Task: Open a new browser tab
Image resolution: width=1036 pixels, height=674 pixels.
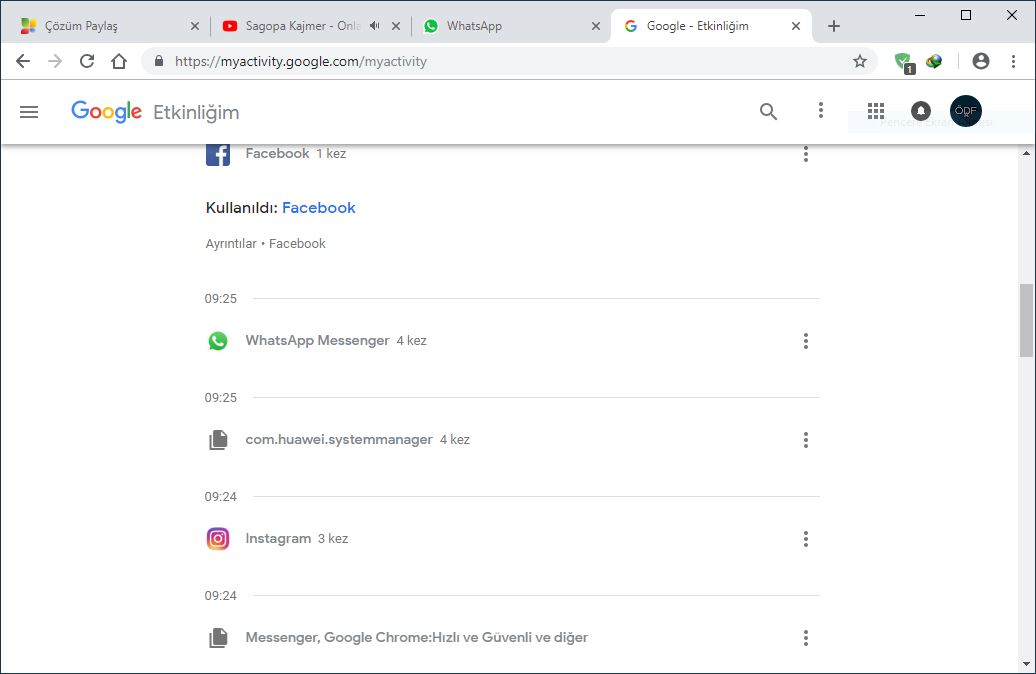Action: (834, 26)
